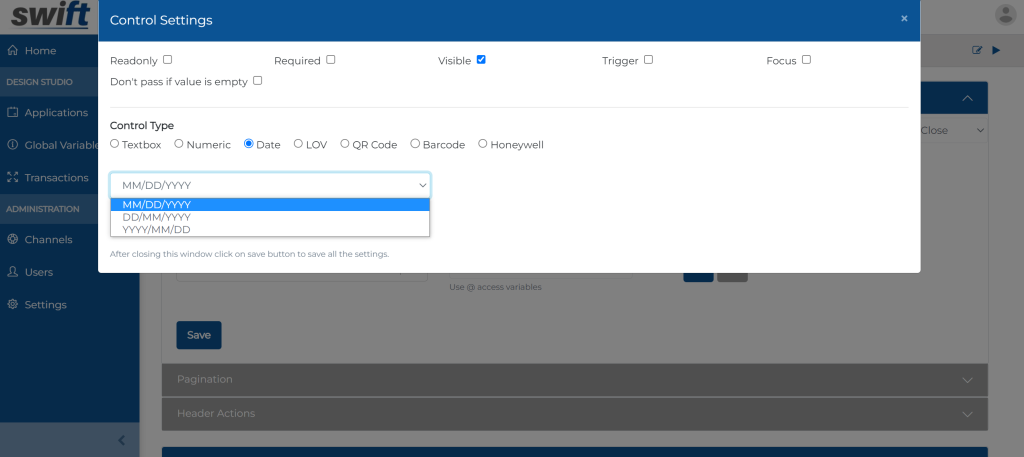Click the Save button
Viewport: 1024px width, 457px height.
(x=198, y=335)
